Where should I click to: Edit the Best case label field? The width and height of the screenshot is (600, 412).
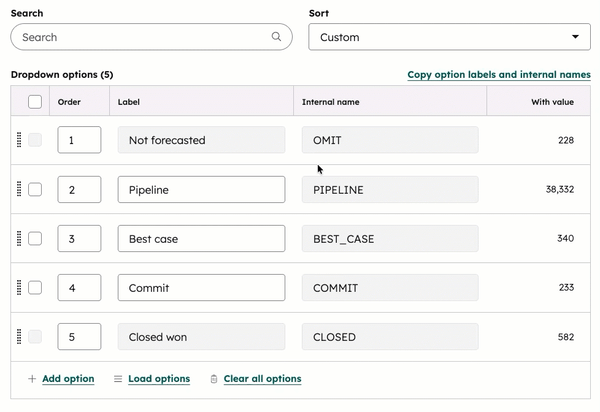[x=201, y=238]
